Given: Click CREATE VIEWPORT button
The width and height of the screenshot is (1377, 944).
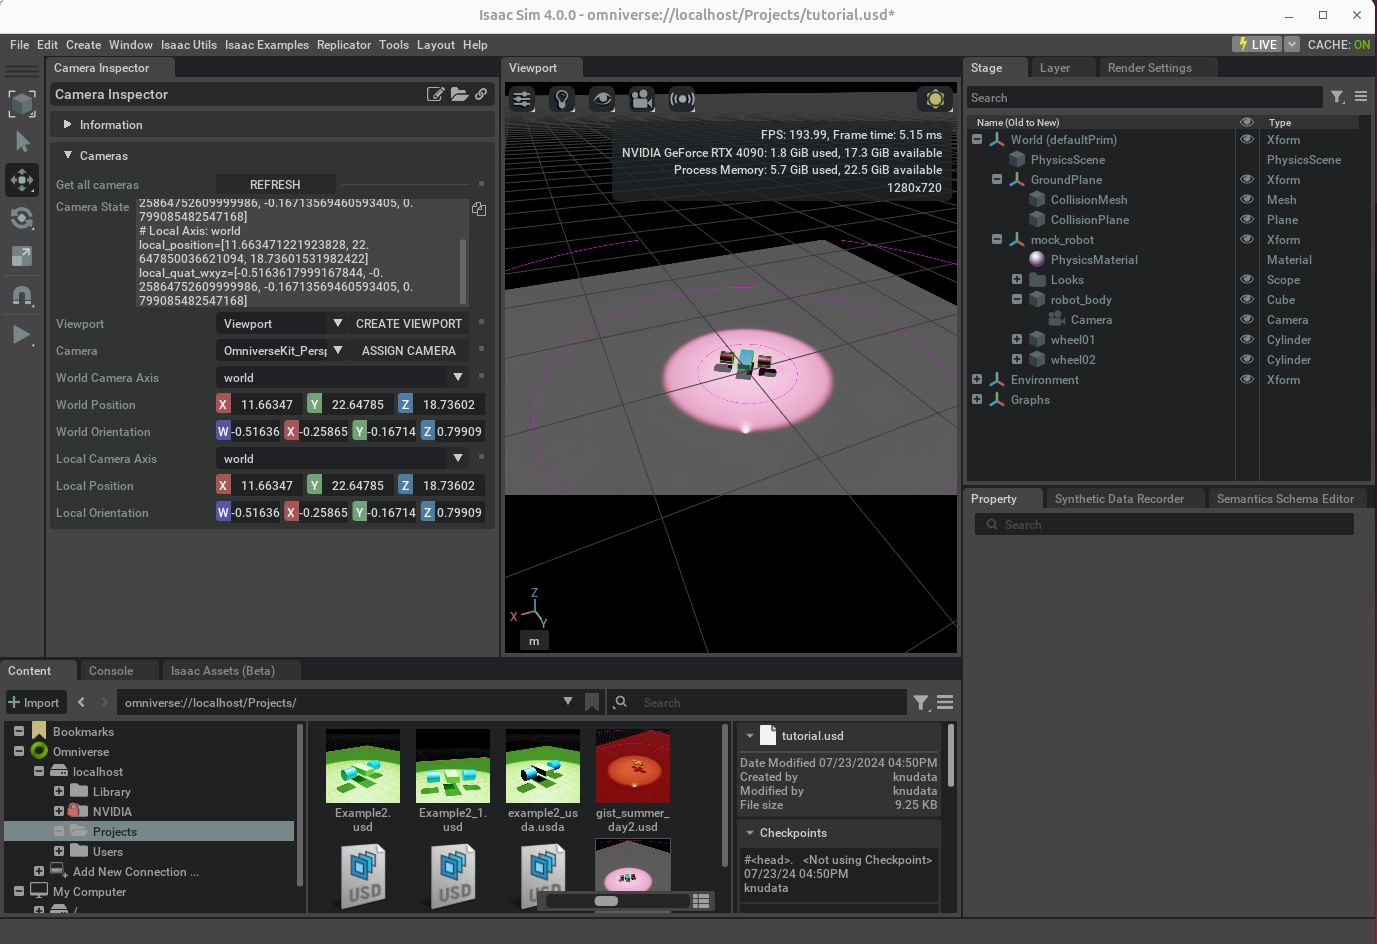Looking at the screenshot, I should [409, 324].
